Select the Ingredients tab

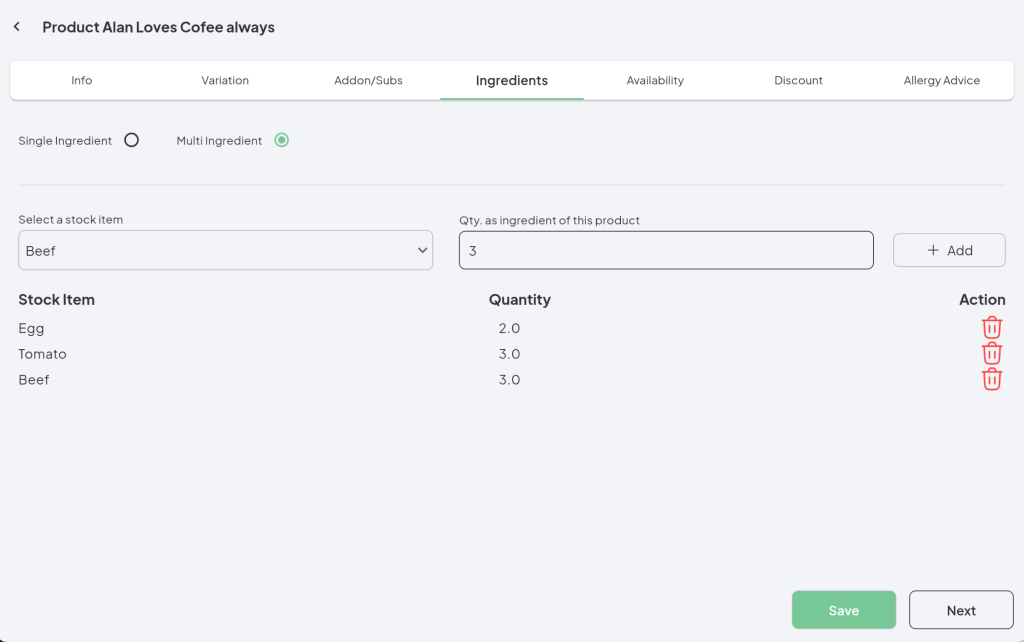click(512, 80)
